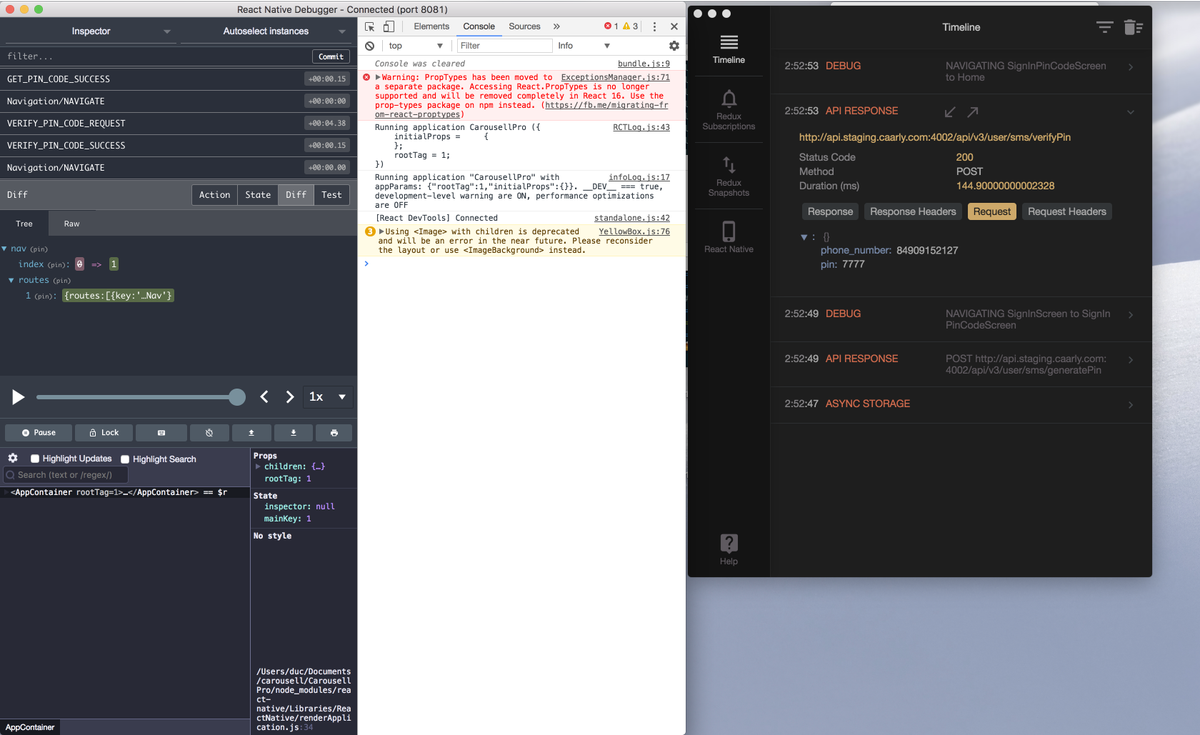The width and height of the screenshot is (1200, 735).
Task: Collapse the routes tree node
Action: 11,280
